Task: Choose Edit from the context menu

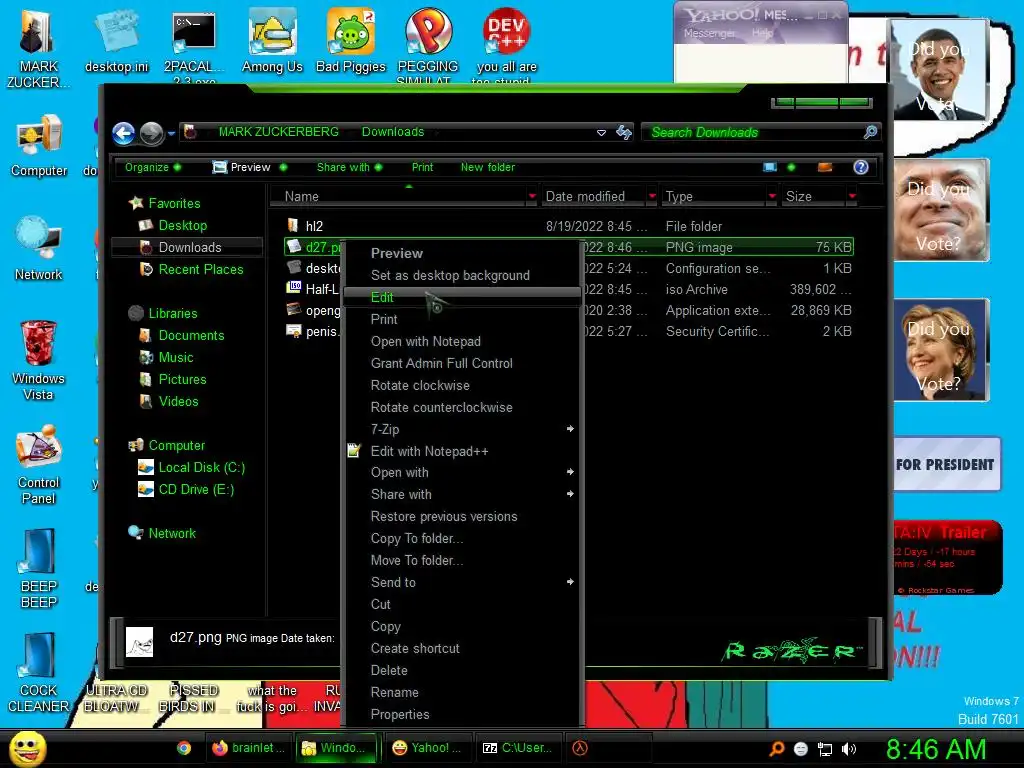Action: click(x=461, y=297)
